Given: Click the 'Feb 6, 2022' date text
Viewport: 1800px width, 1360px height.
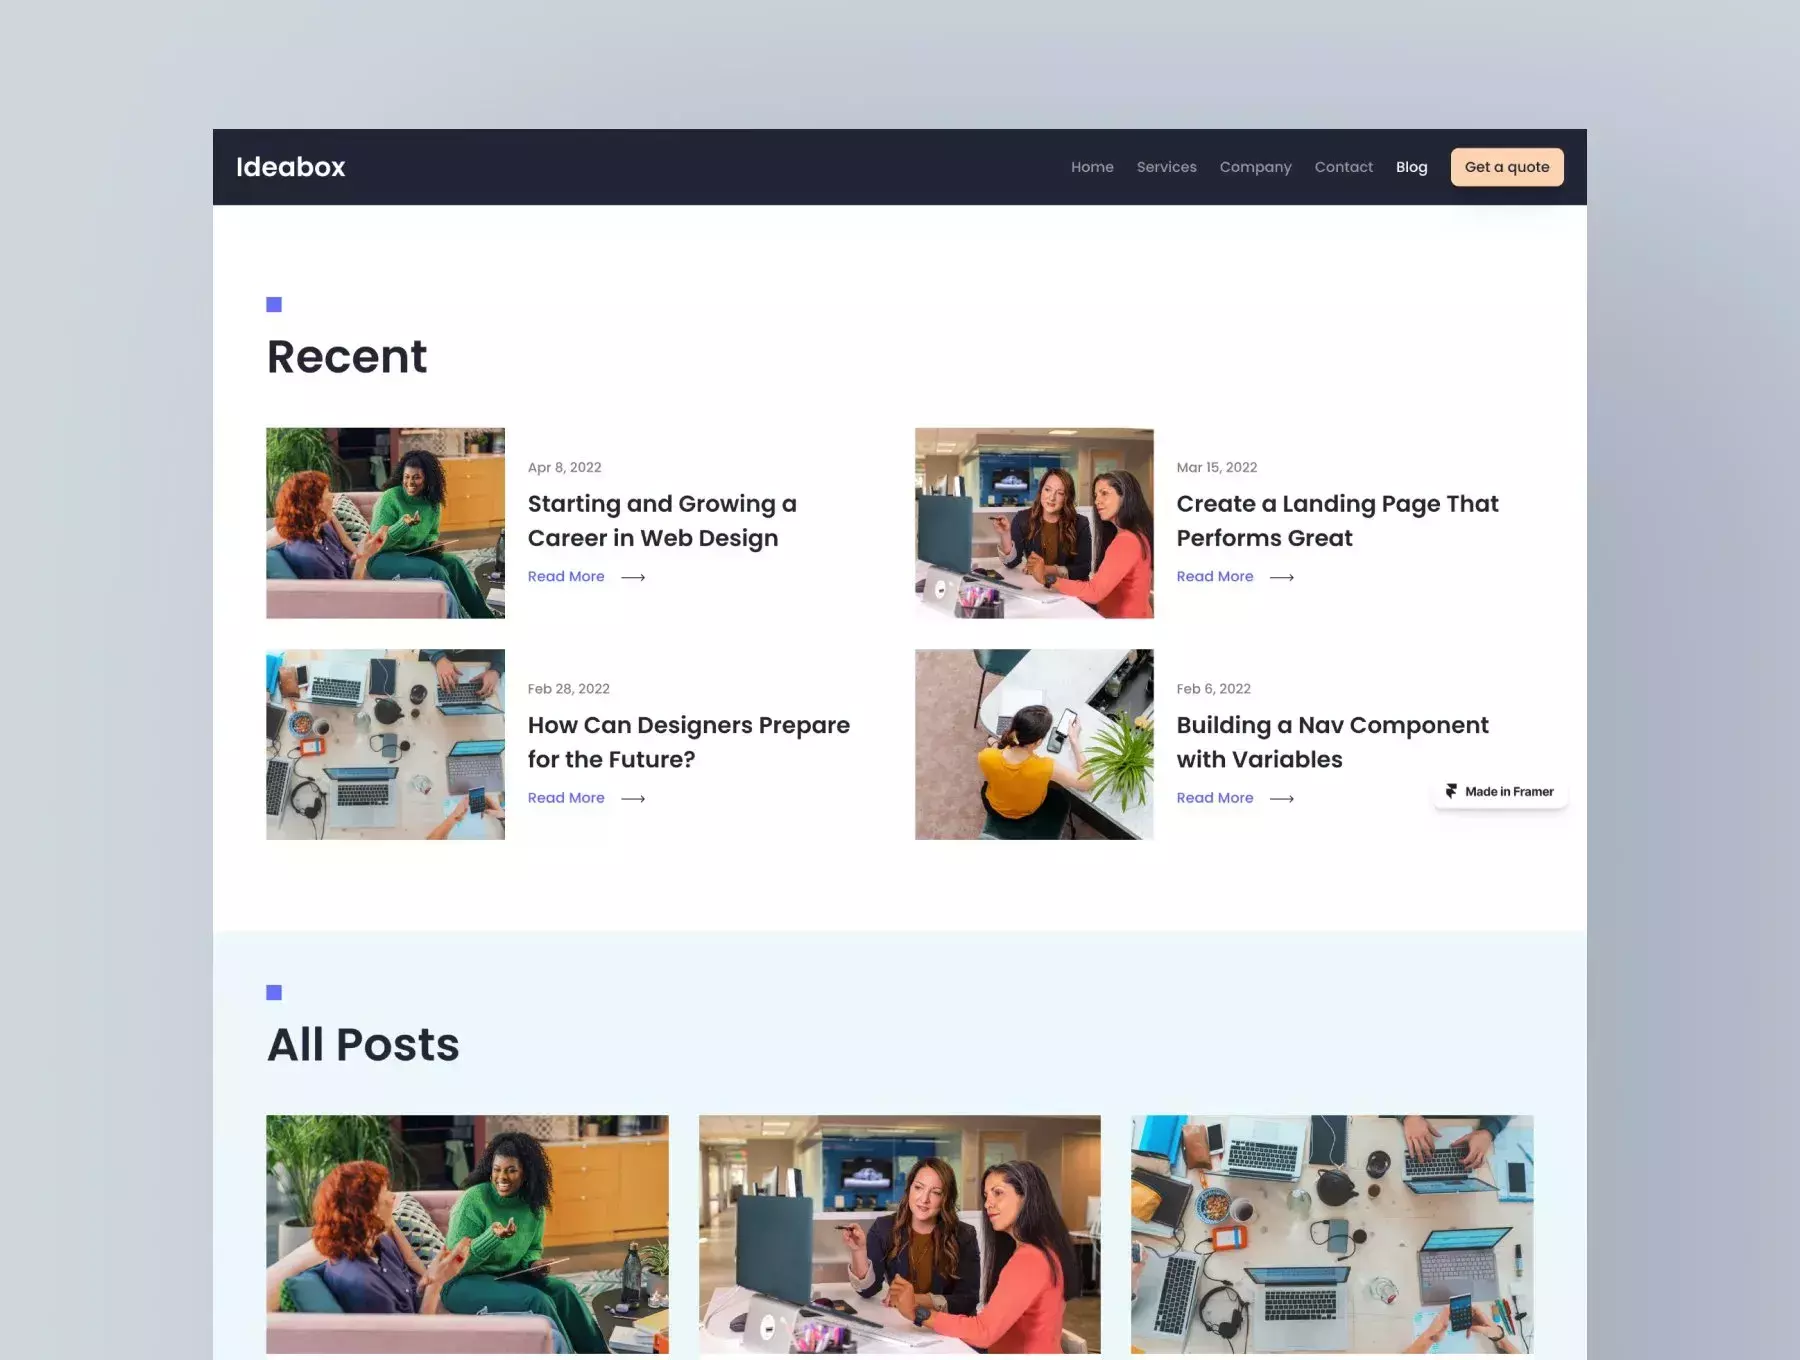Looking at the screenshot, I should coord(1214,689).
